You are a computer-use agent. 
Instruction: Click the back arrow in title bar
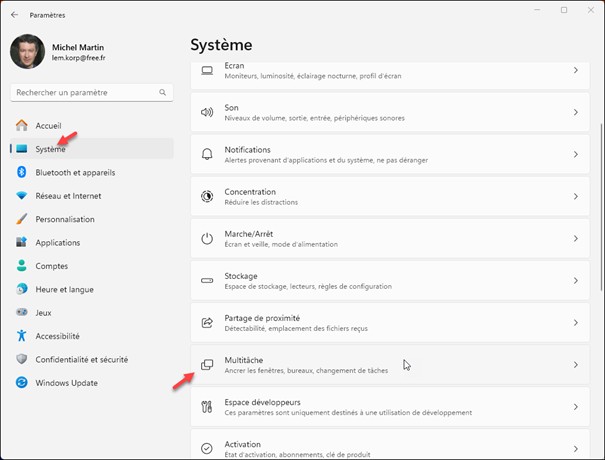(x=14, y=15)
